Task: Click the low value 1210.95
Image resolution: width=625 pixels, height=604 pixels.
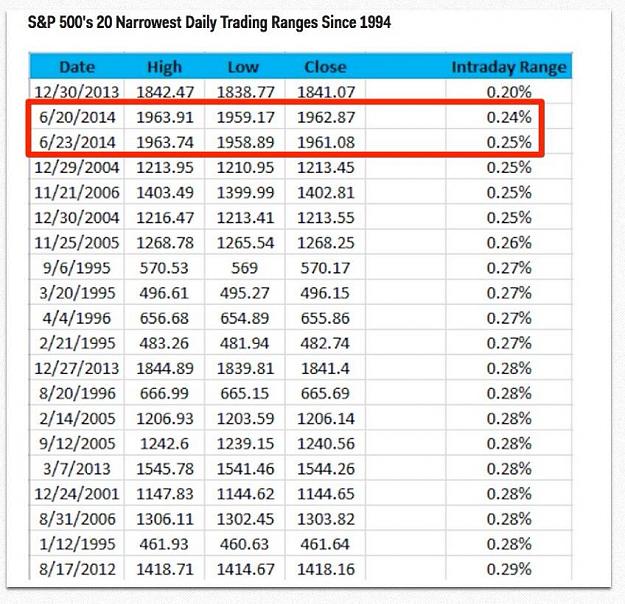Action: pyautogui.click(x=245, y=167)
